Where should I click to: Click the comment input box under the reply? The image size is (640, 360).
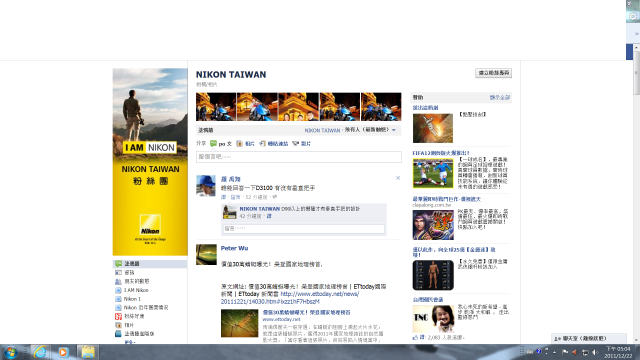tap(304, 229)
